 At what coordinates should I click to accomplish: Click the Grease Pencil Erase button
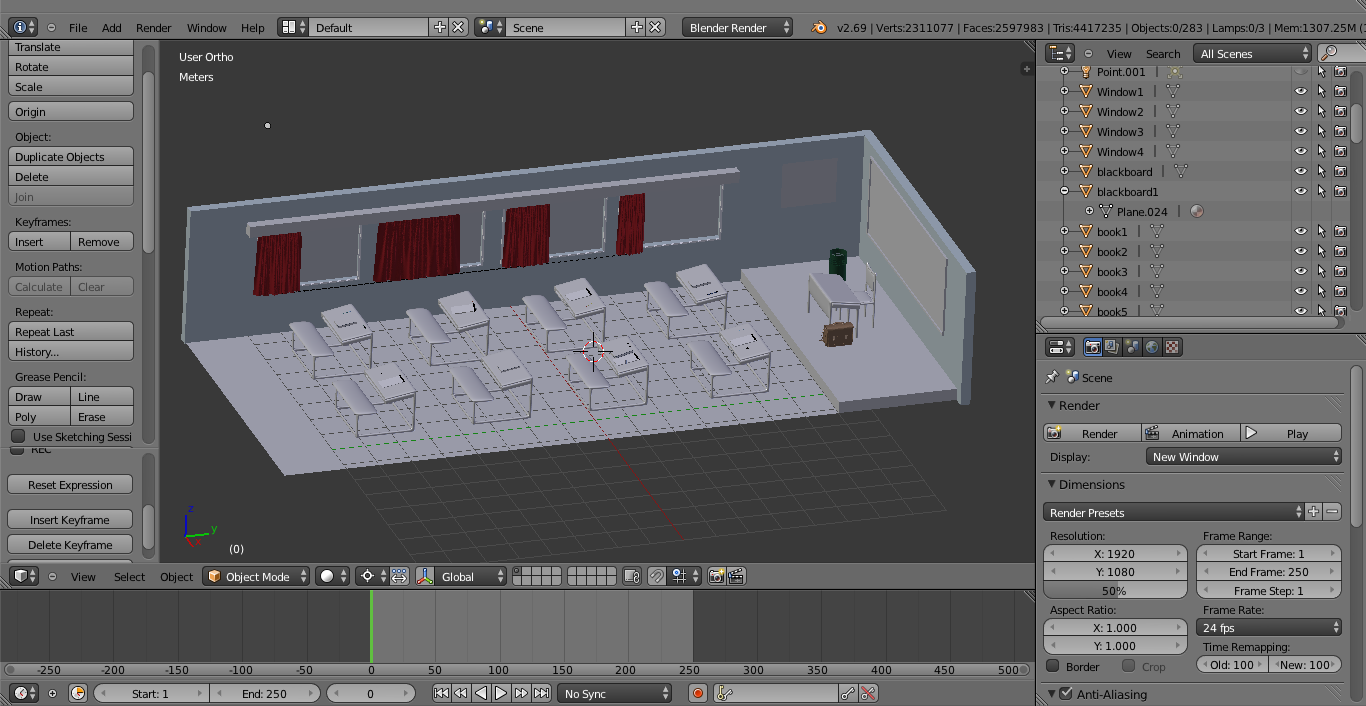tap(103, 417)
